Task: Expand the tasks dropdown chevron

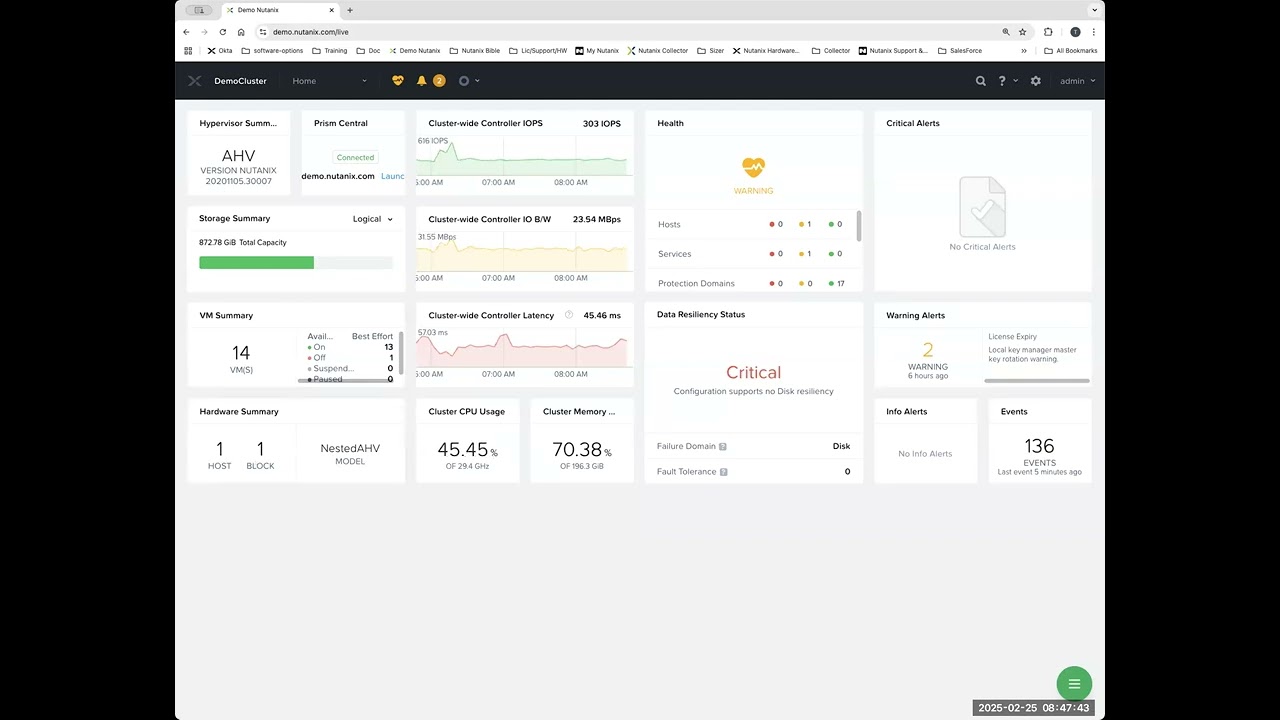Action: (x=477, y=81)
